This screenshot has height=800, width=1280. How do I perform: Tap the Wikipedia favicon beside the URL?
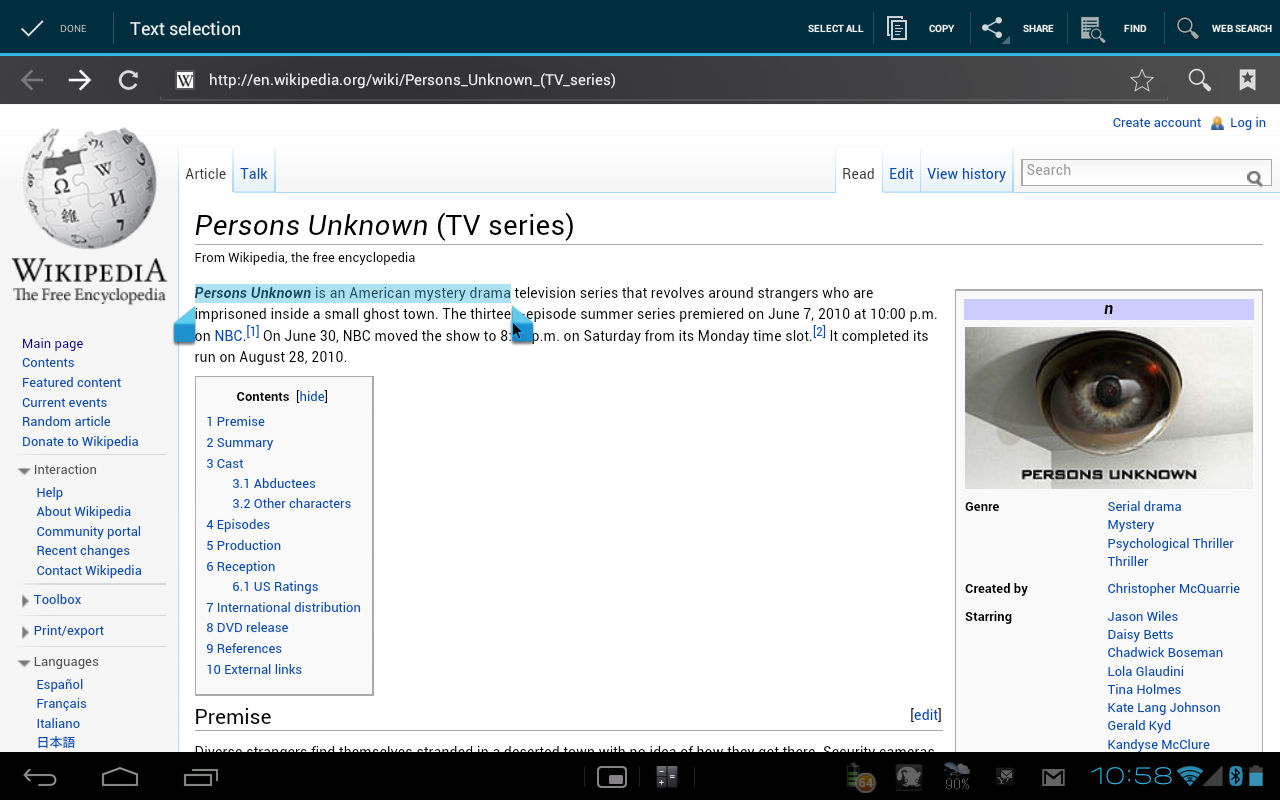185,80
